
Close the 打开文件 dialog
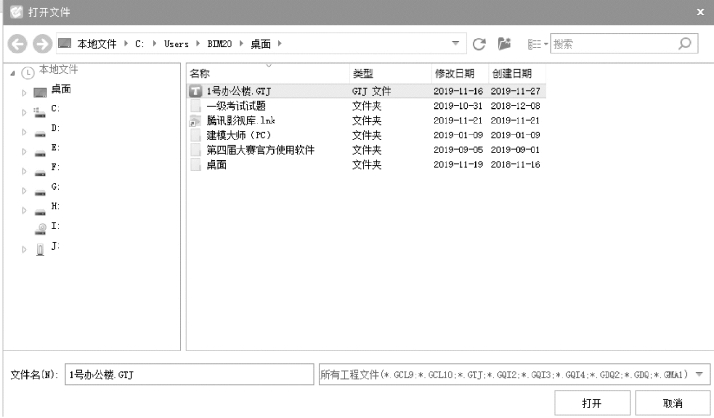coord(700,12)
